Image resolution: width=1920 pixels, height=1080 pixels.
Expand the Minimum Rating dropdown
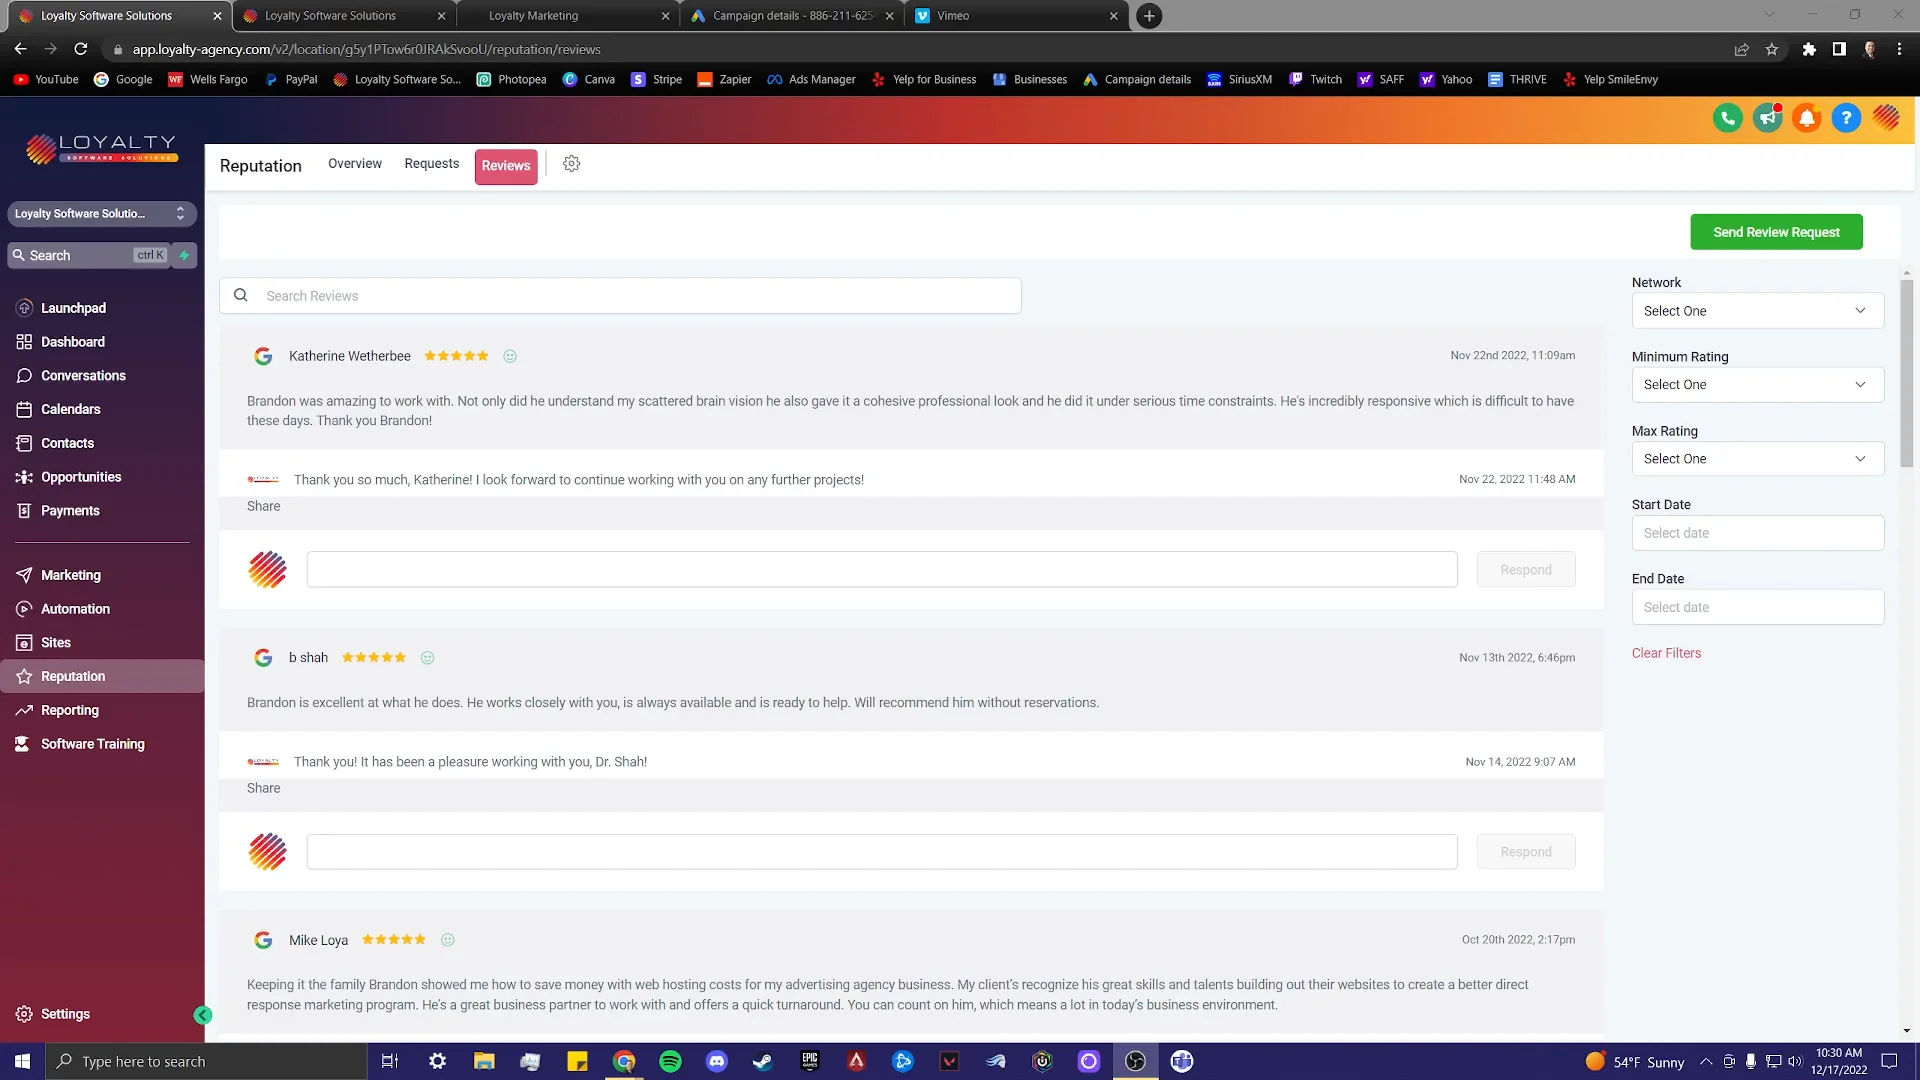[1756, 384]
